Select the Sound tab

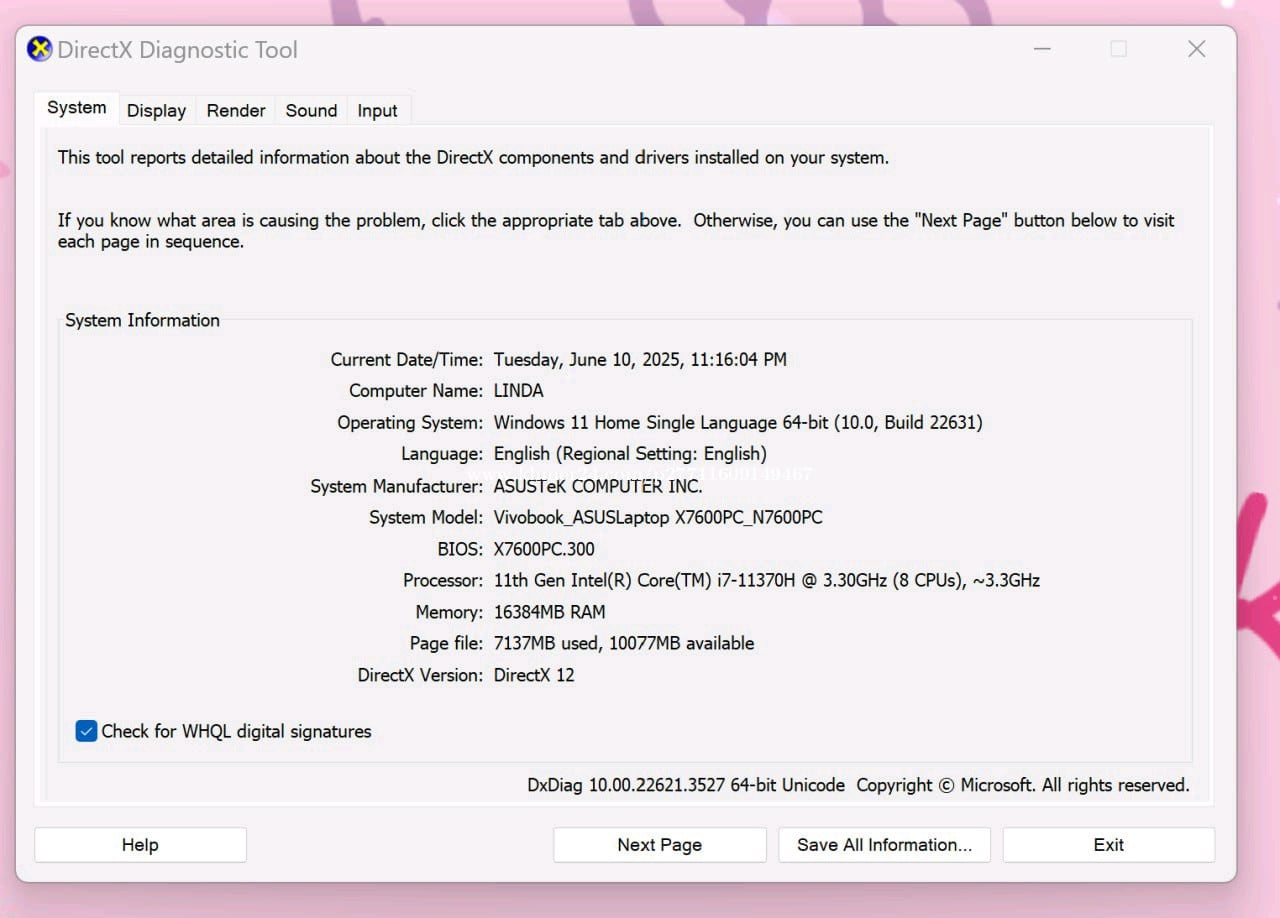point(311,111)
